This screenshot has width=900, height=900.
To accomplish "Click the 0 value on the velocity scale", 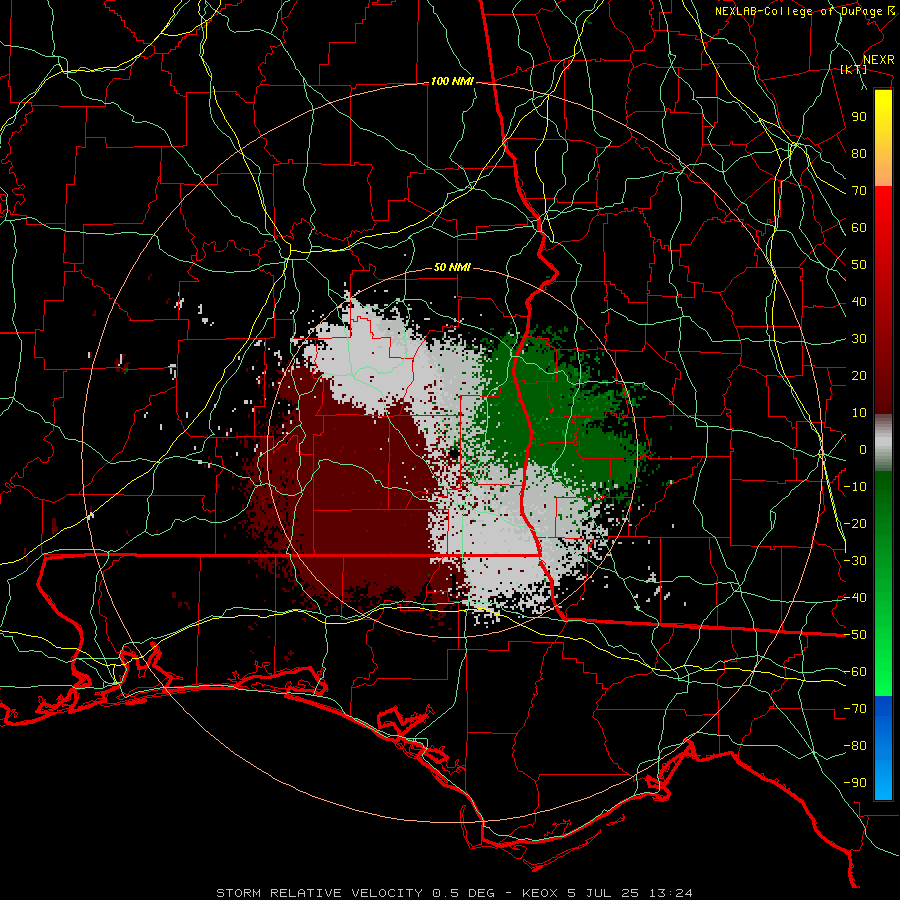I will pyautogui.click(x=863, y=449).
